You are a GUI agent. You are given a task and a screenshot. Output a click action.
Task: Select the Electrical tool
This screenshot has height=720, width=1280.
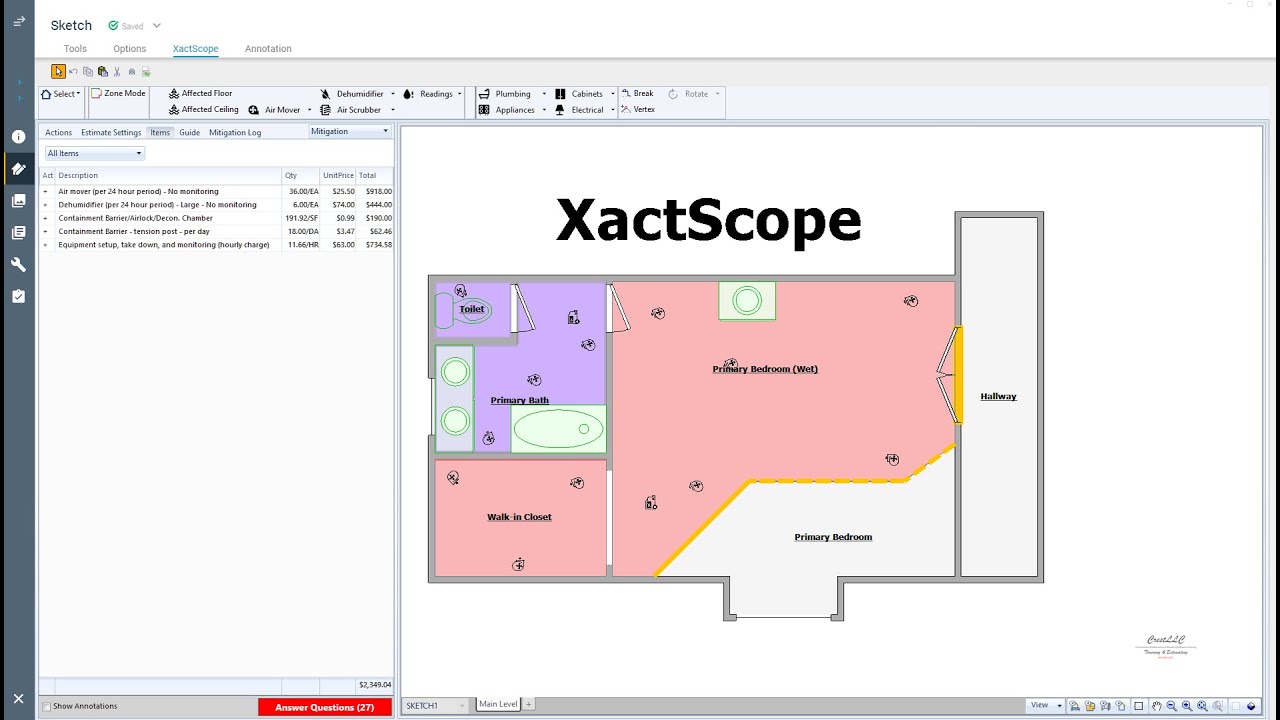(579, 110)
